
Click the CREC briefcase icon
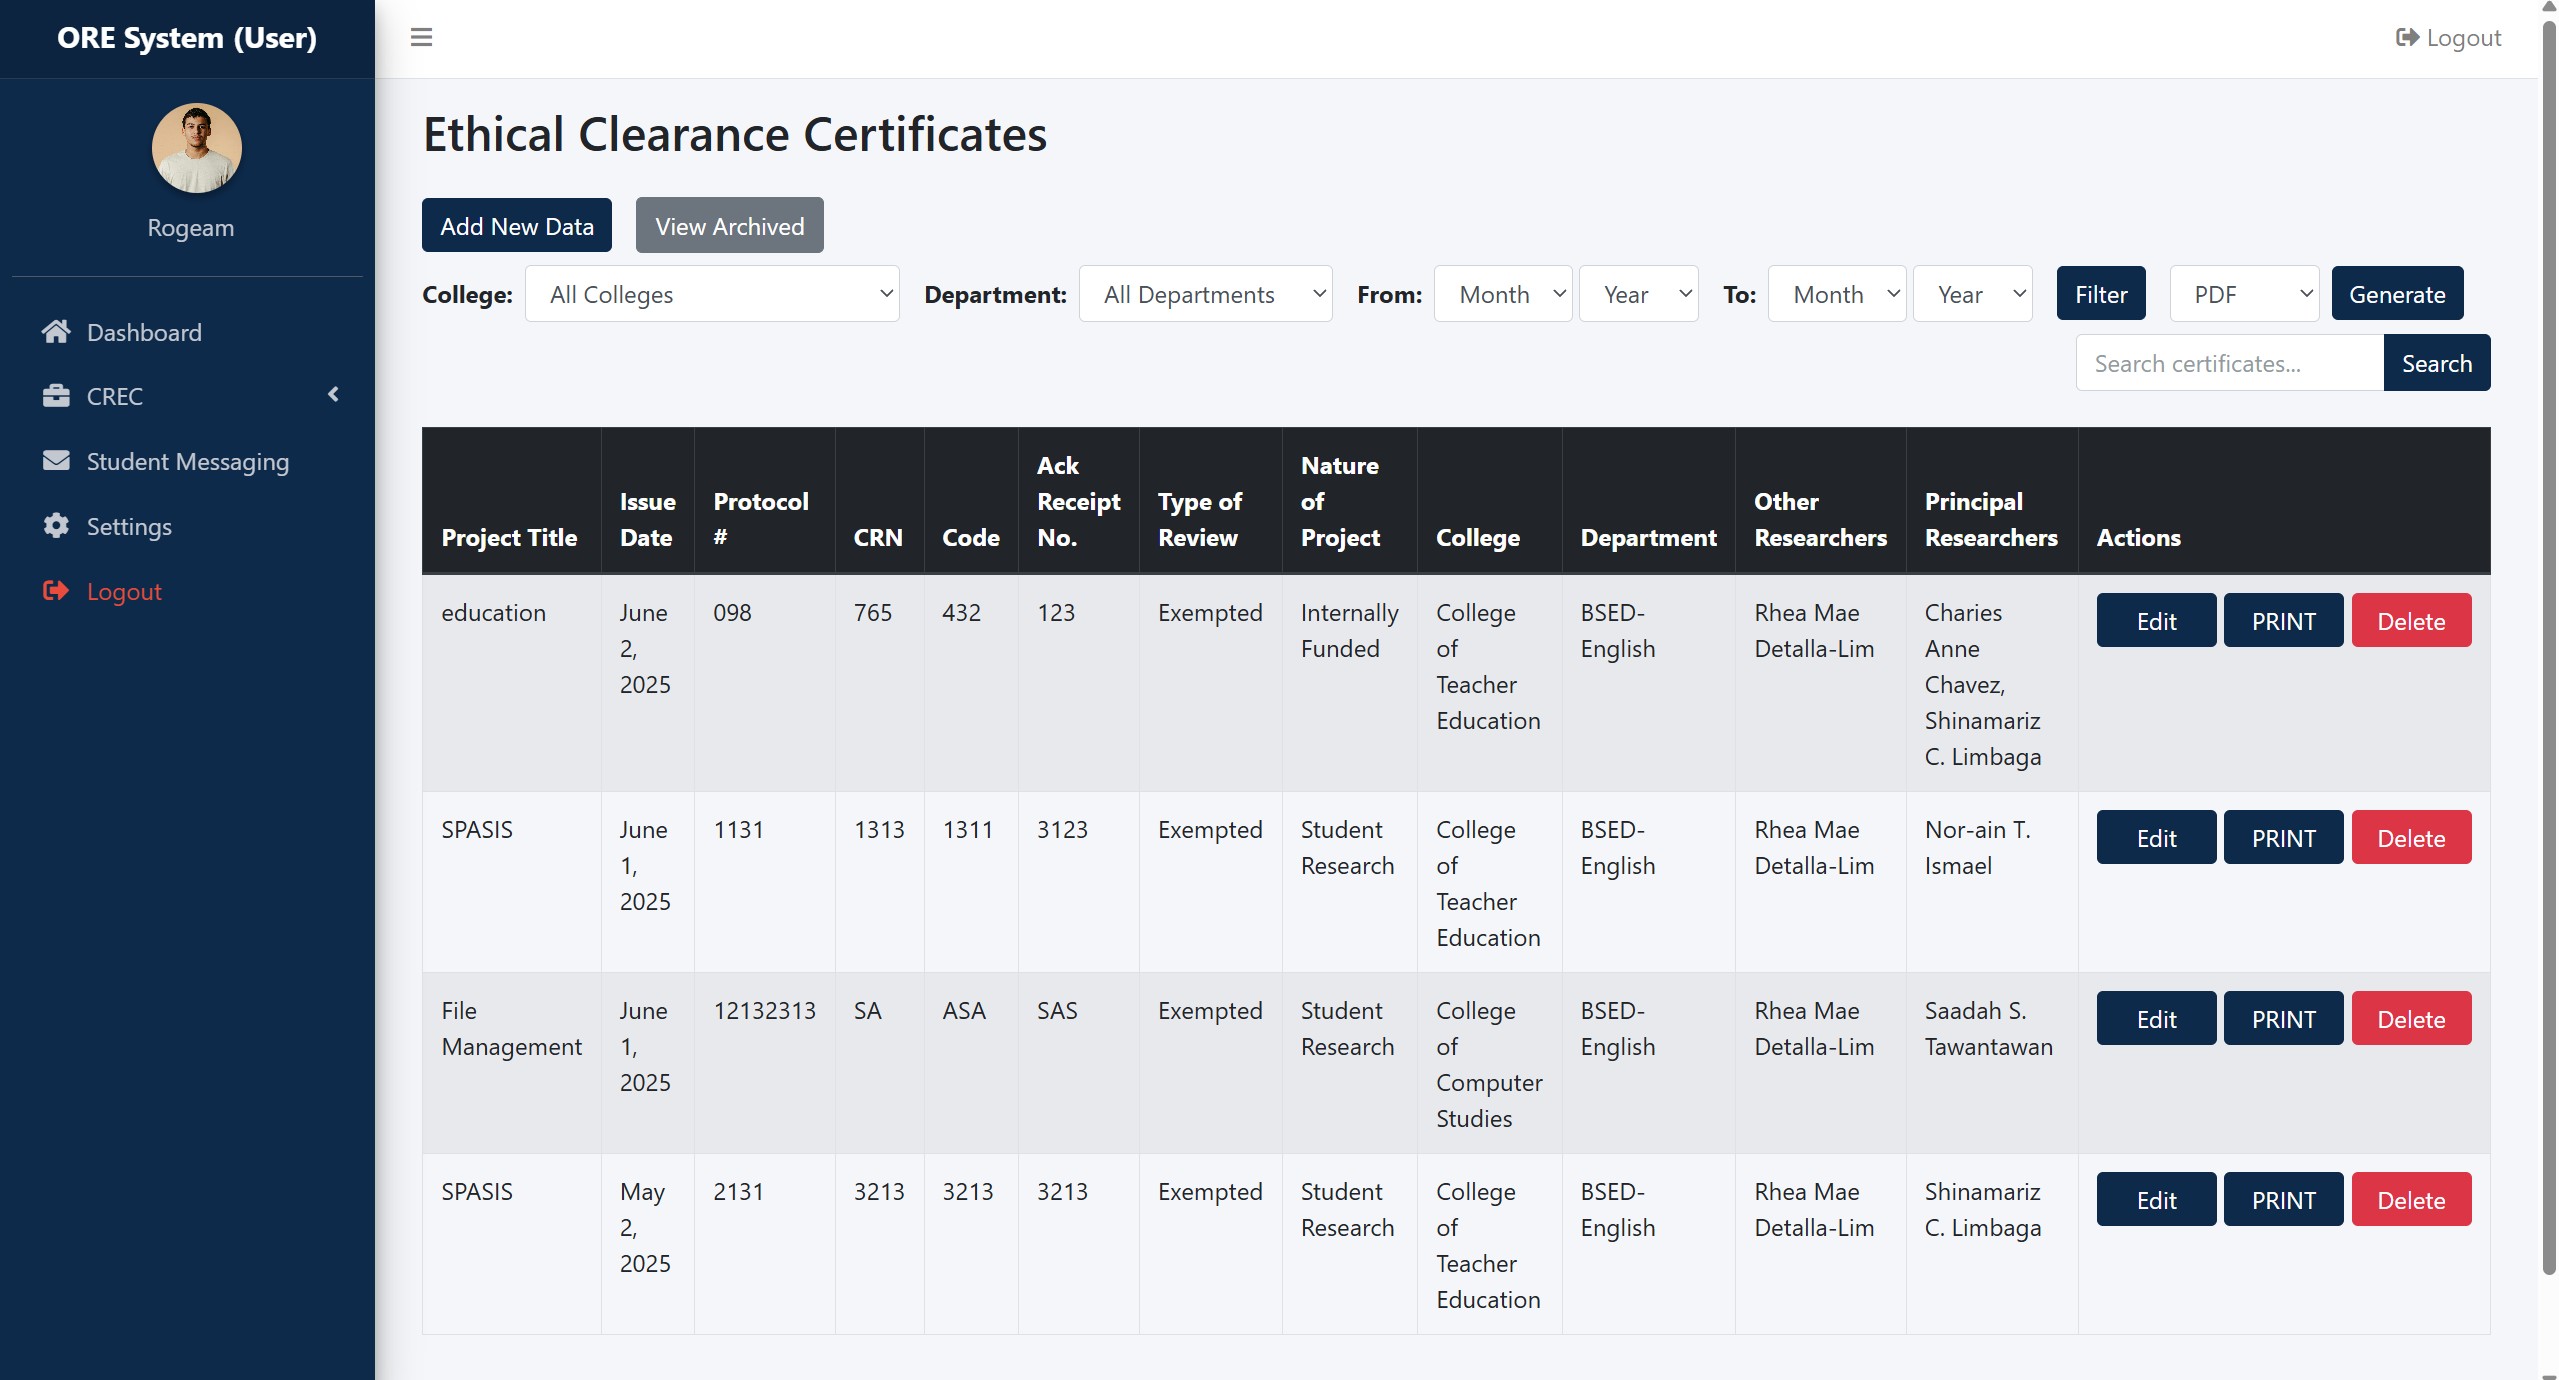click(56, 396)
